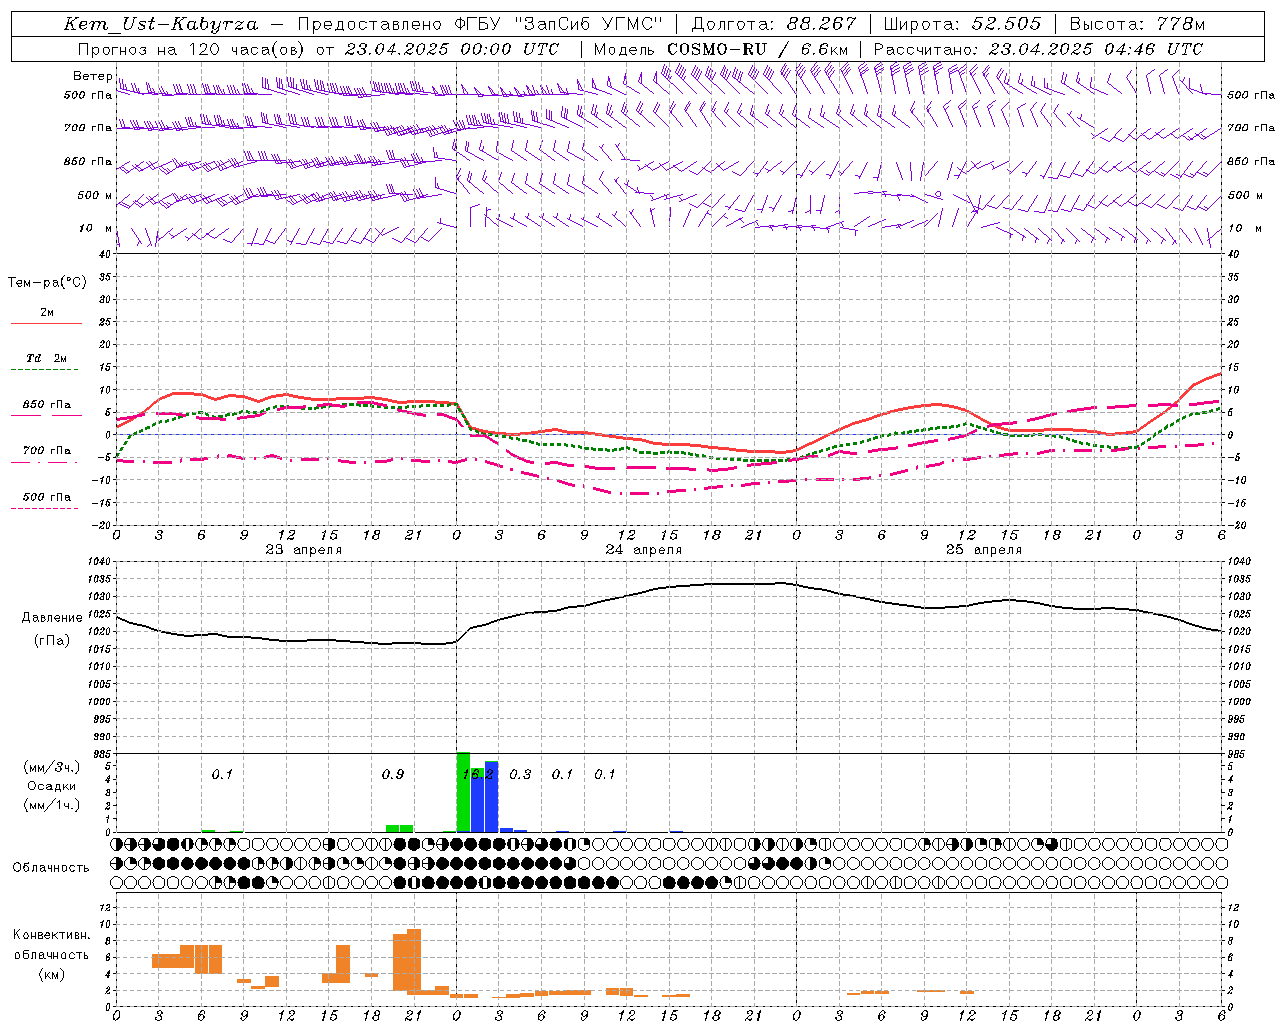Viewport: 1280px width, 1024px height.
Task: Click the 25 апреля date label
Action: (983, 550)
